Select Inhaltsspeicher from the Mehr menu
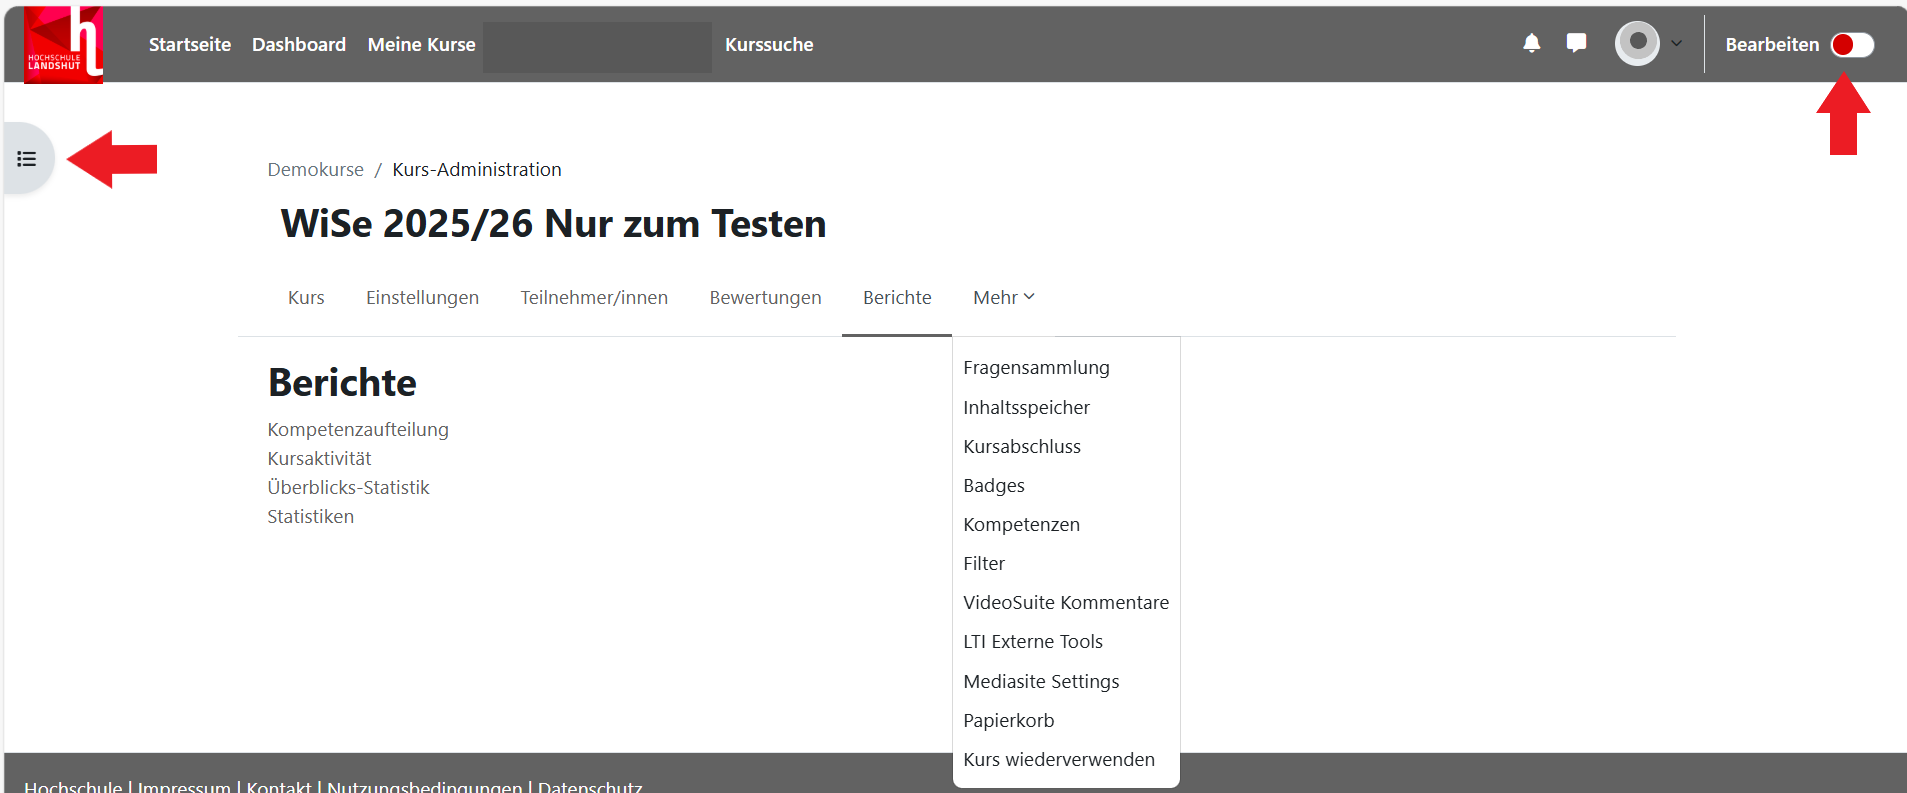The height and width of the screenshot is (793, 1907). pyautogui.click(x=1026, y=407)
